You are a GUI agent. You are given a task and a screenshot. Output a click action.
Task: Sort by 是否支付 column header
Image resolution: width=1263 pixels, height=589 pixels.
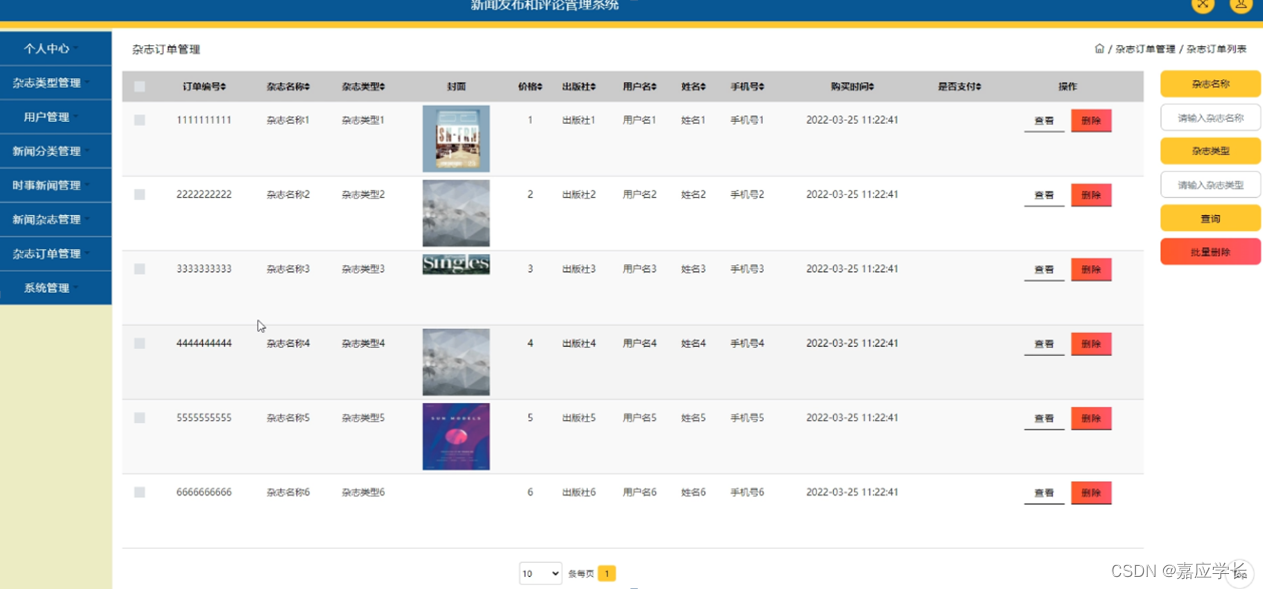[959, 87]
